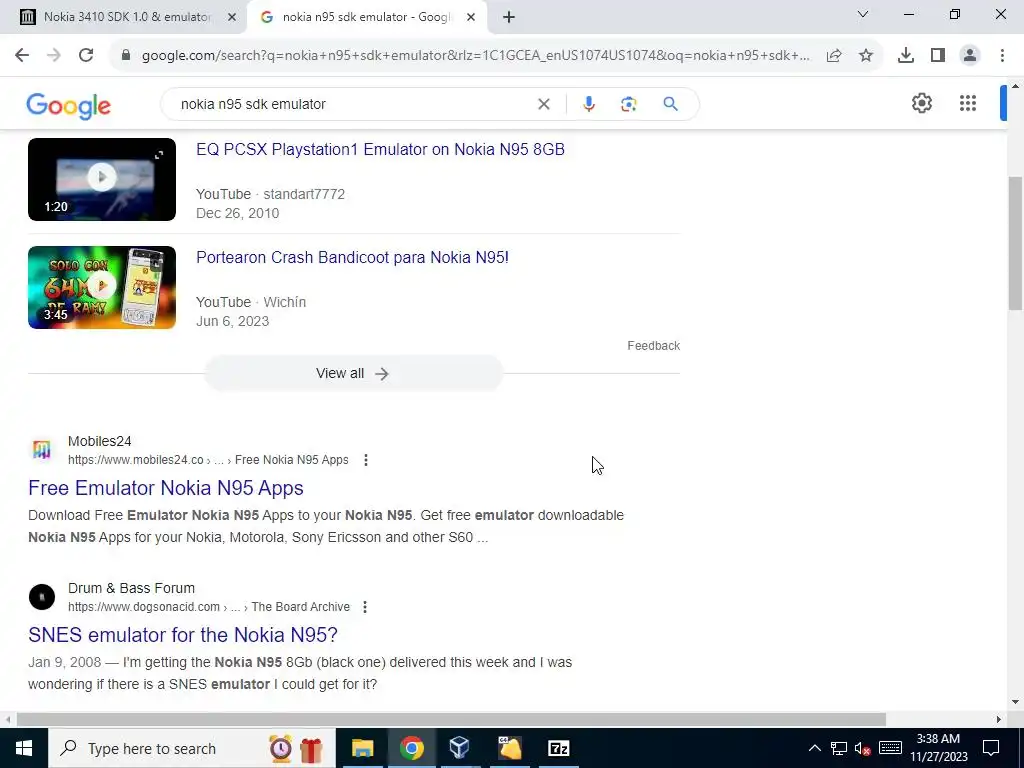1024x768 pixels.
Task: Open Google quick settings gear
Action: click(921, 103)
